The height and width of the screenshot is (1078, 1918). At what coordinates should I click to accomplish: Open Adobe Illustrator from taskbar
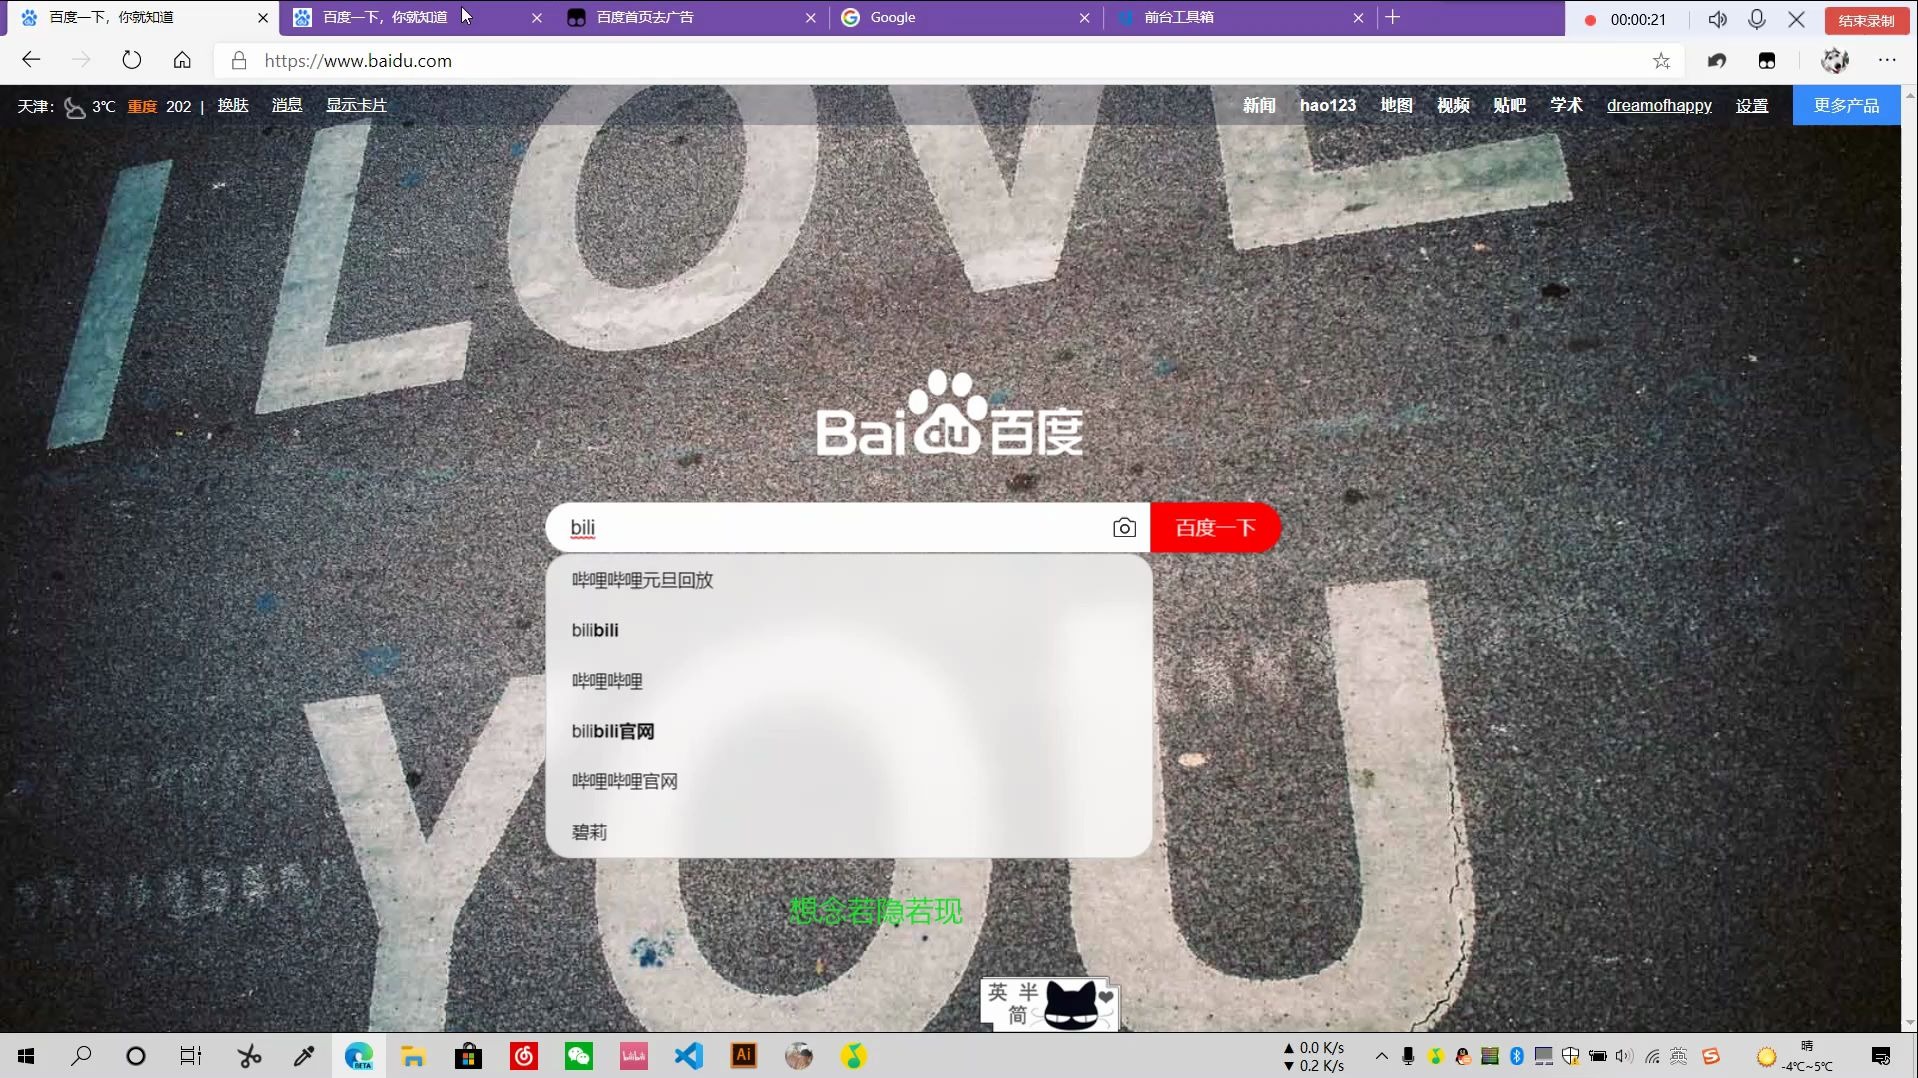(744, 1056)
